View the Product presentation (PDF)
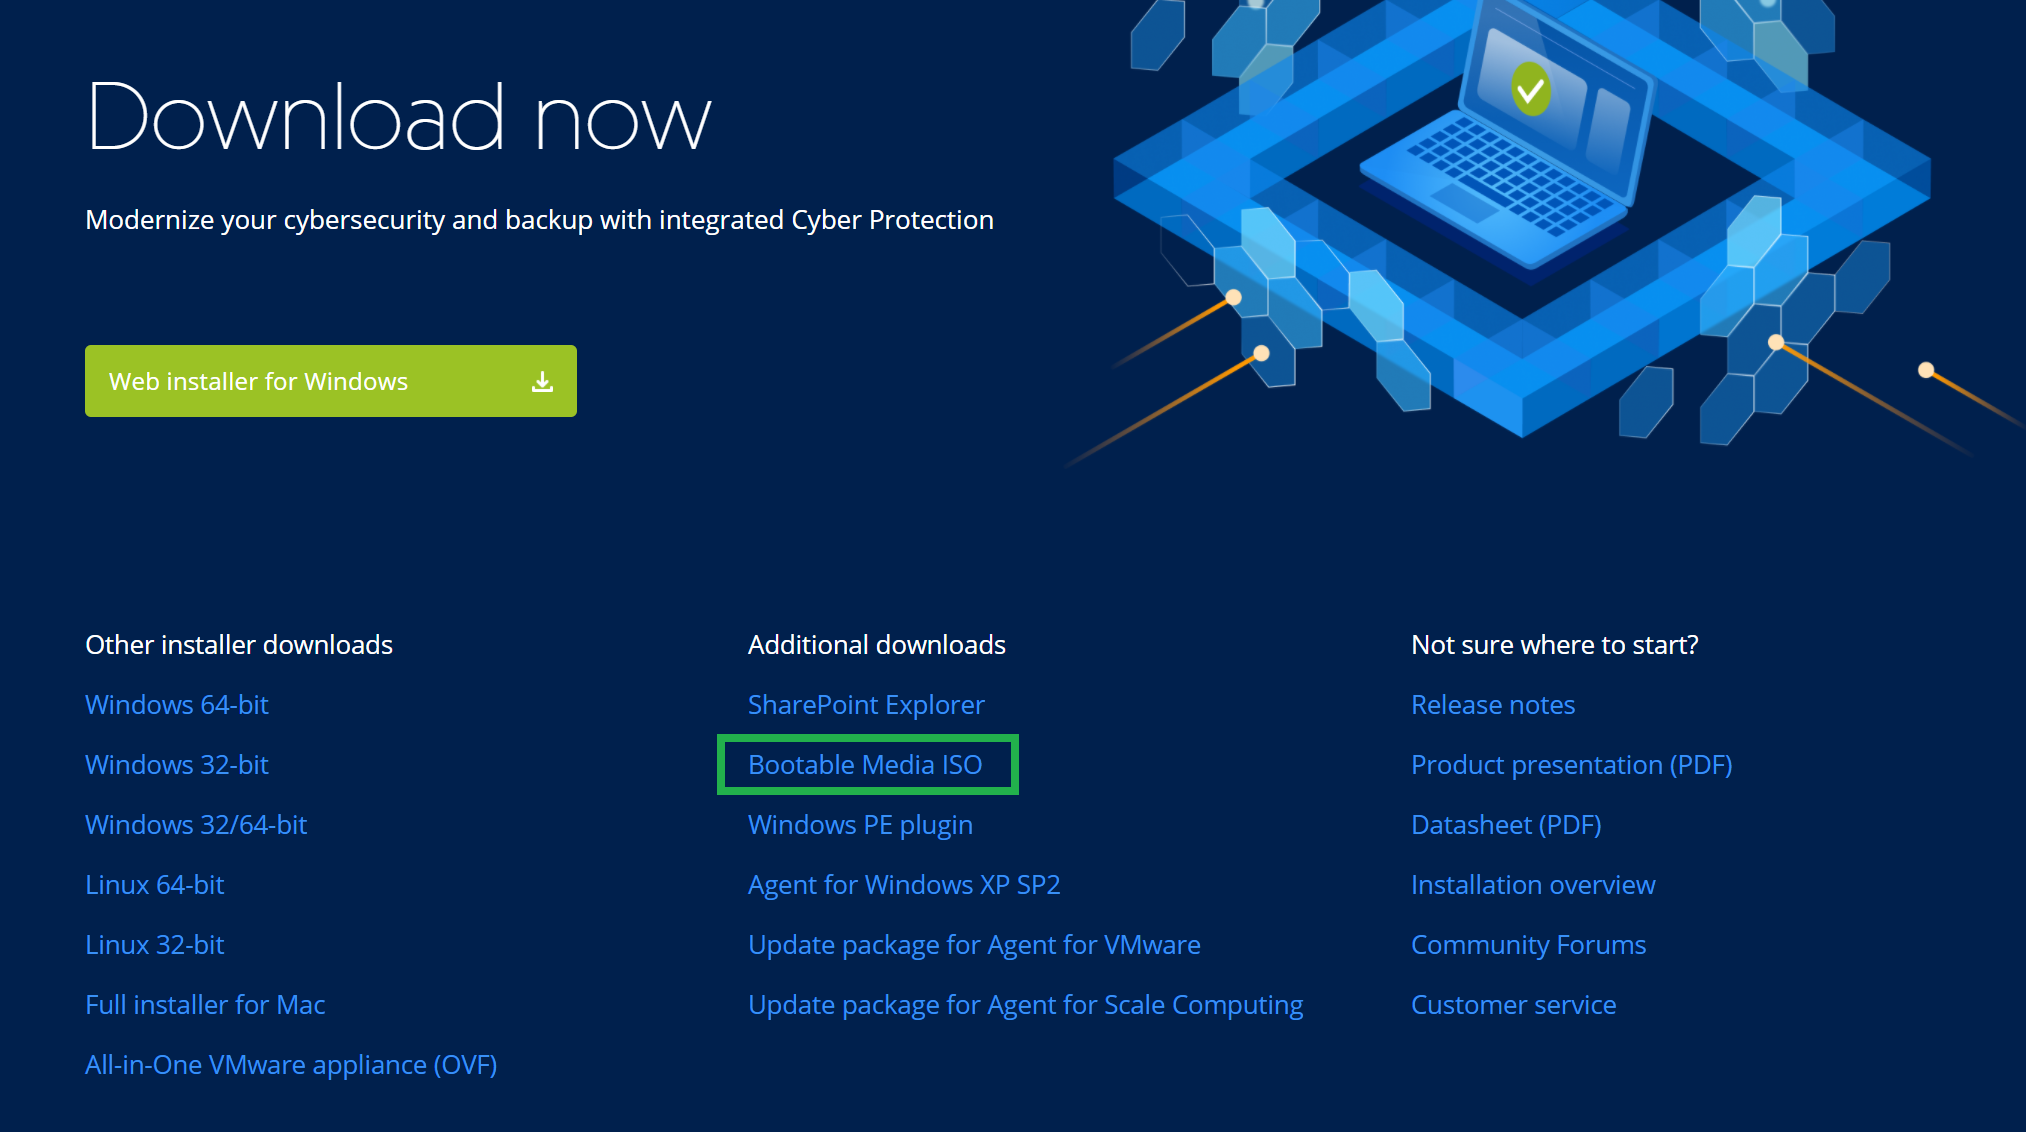This screenshot has height=1132, width=2026. [x=1571, y=765]
